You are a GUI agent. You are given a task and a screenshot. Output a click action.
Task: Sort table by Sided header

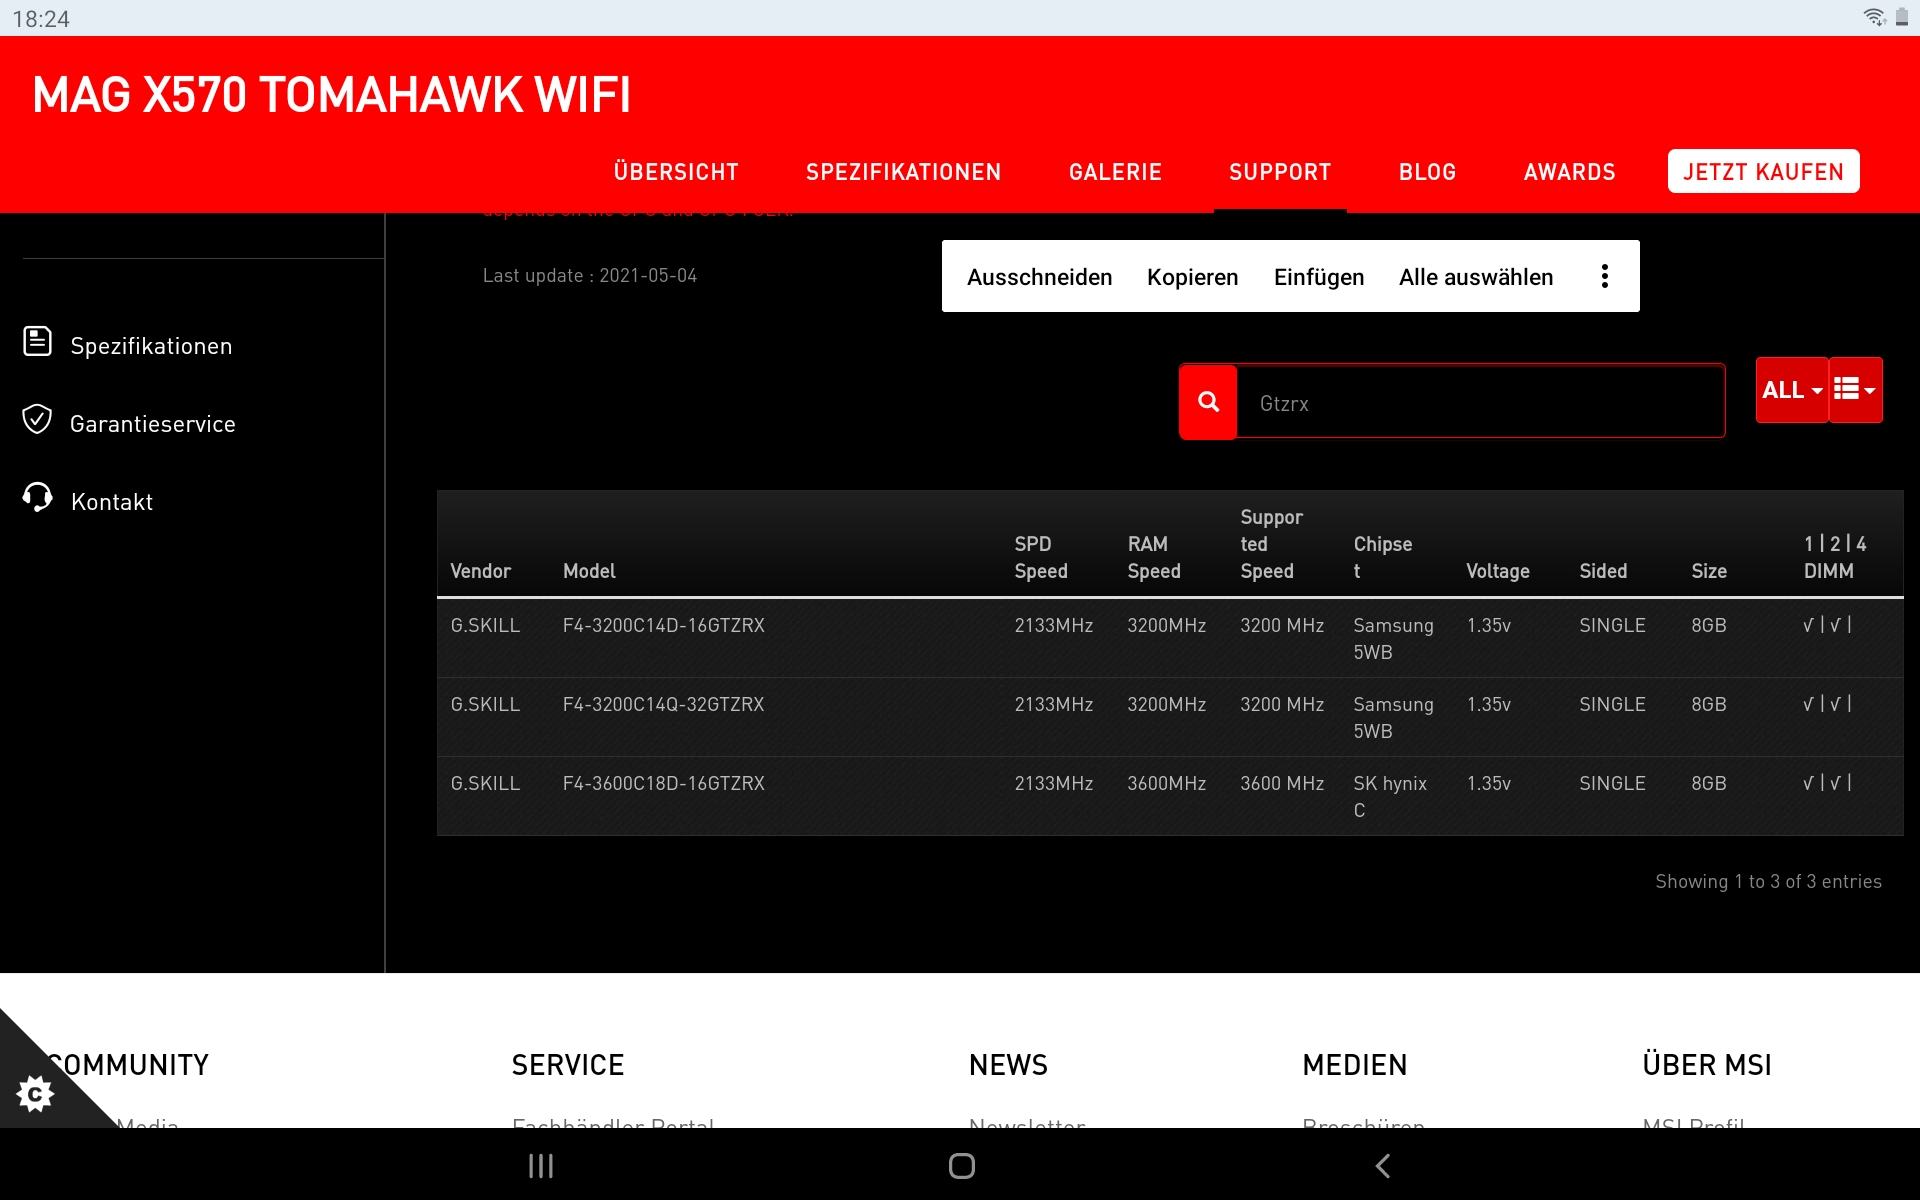coord(1603,571)
